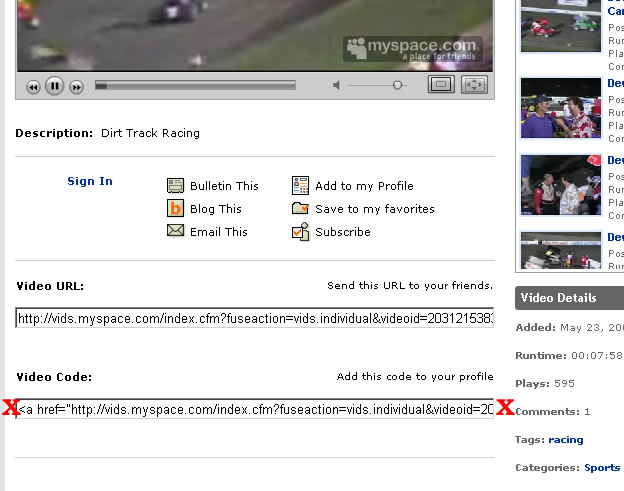
Task: Open the Blog This link
Action: 216,209
